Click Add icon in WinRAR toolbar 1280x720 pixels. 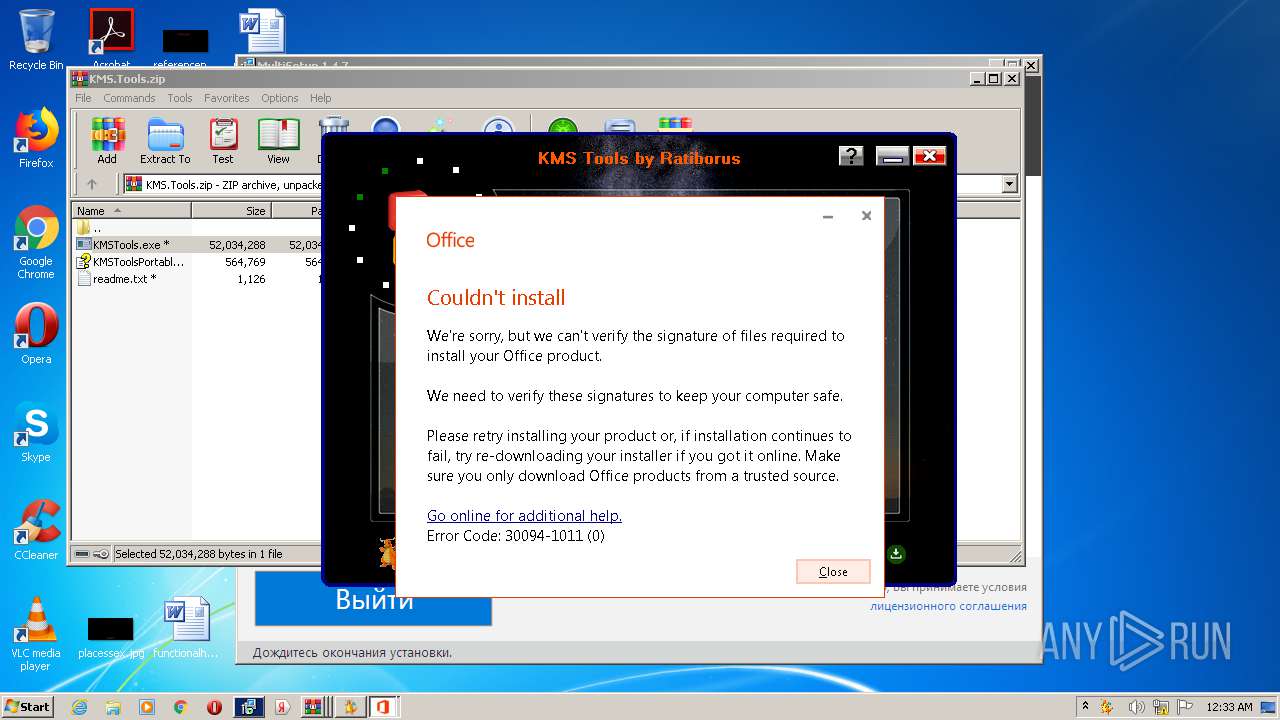pyautogui.click(x=107, y=141)
